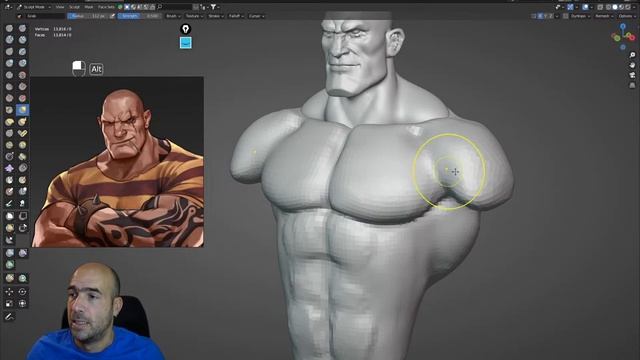The width and height of the screenshot is (640, 360).
Task: Click the funnel filter icon in header
Action: point(213,7)
